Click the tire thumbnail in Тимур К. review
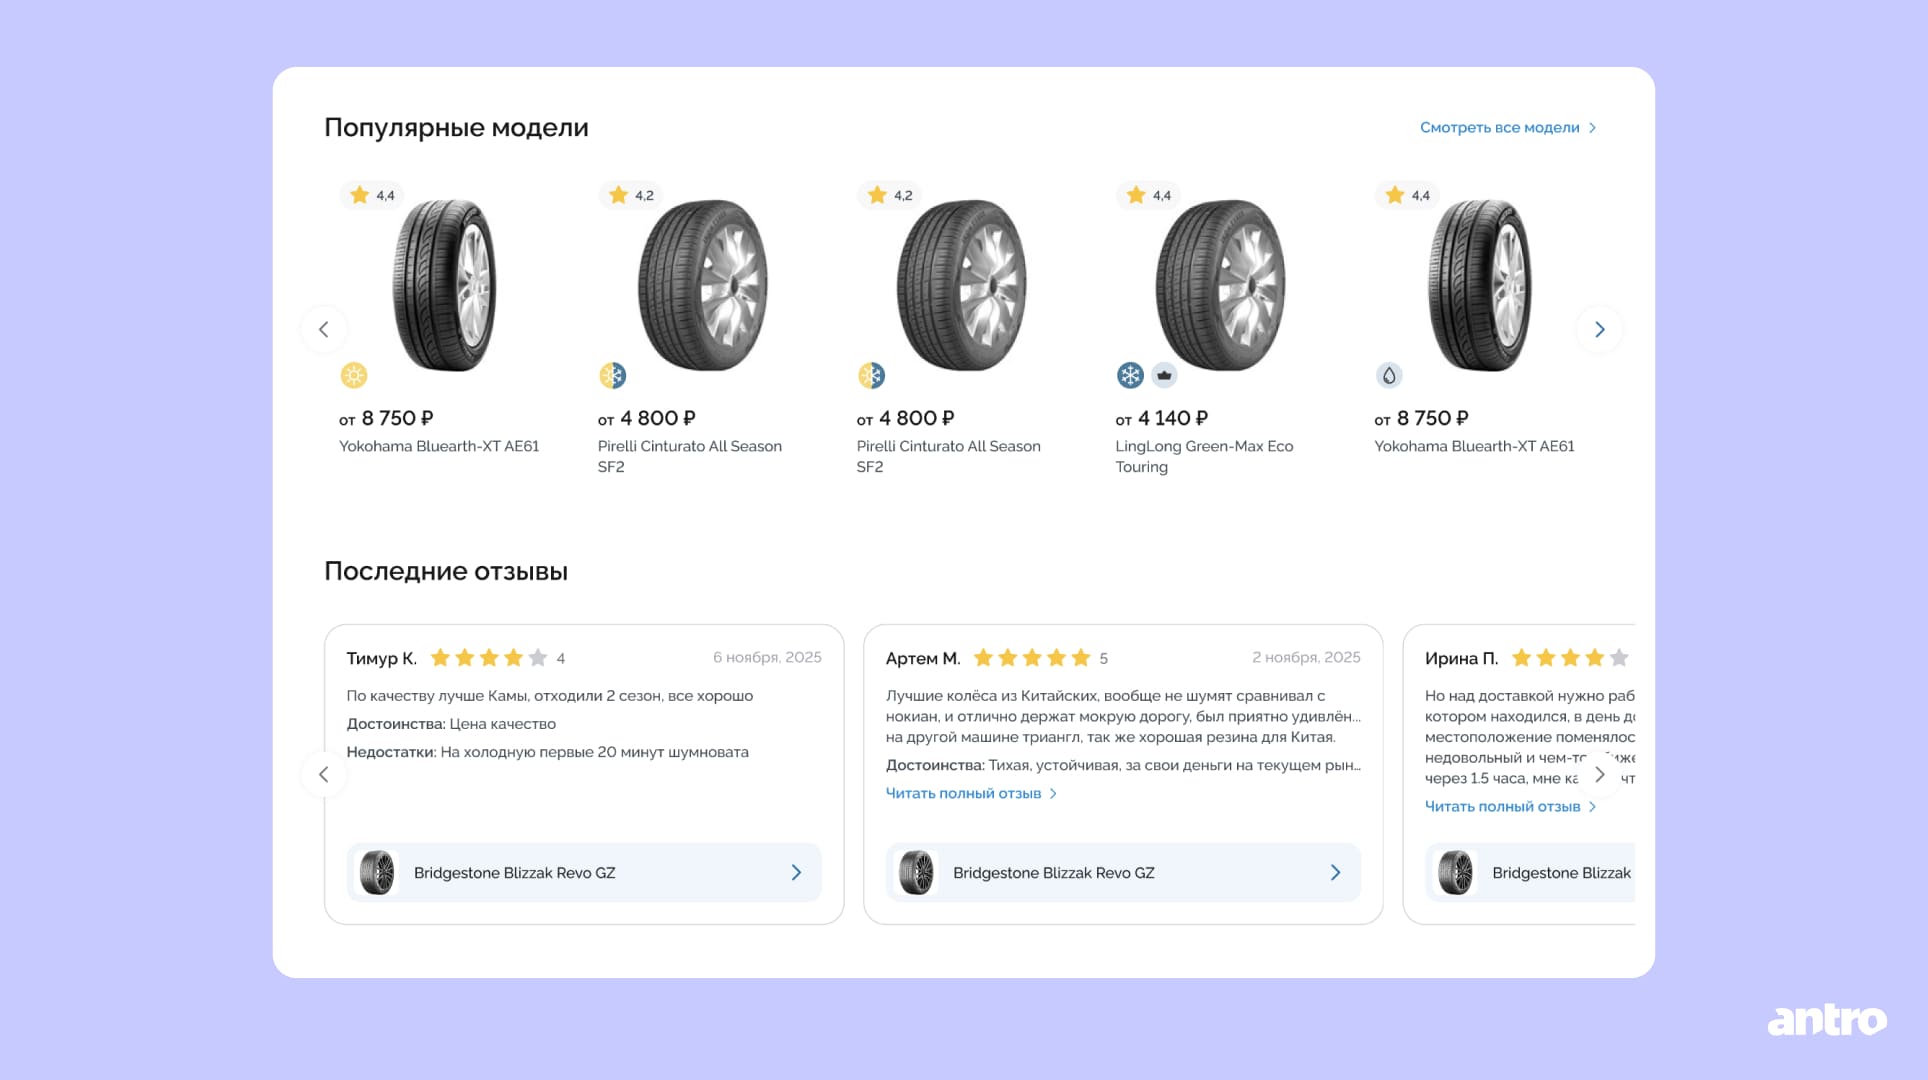The image size is (1928, 1080). (377, 872)
